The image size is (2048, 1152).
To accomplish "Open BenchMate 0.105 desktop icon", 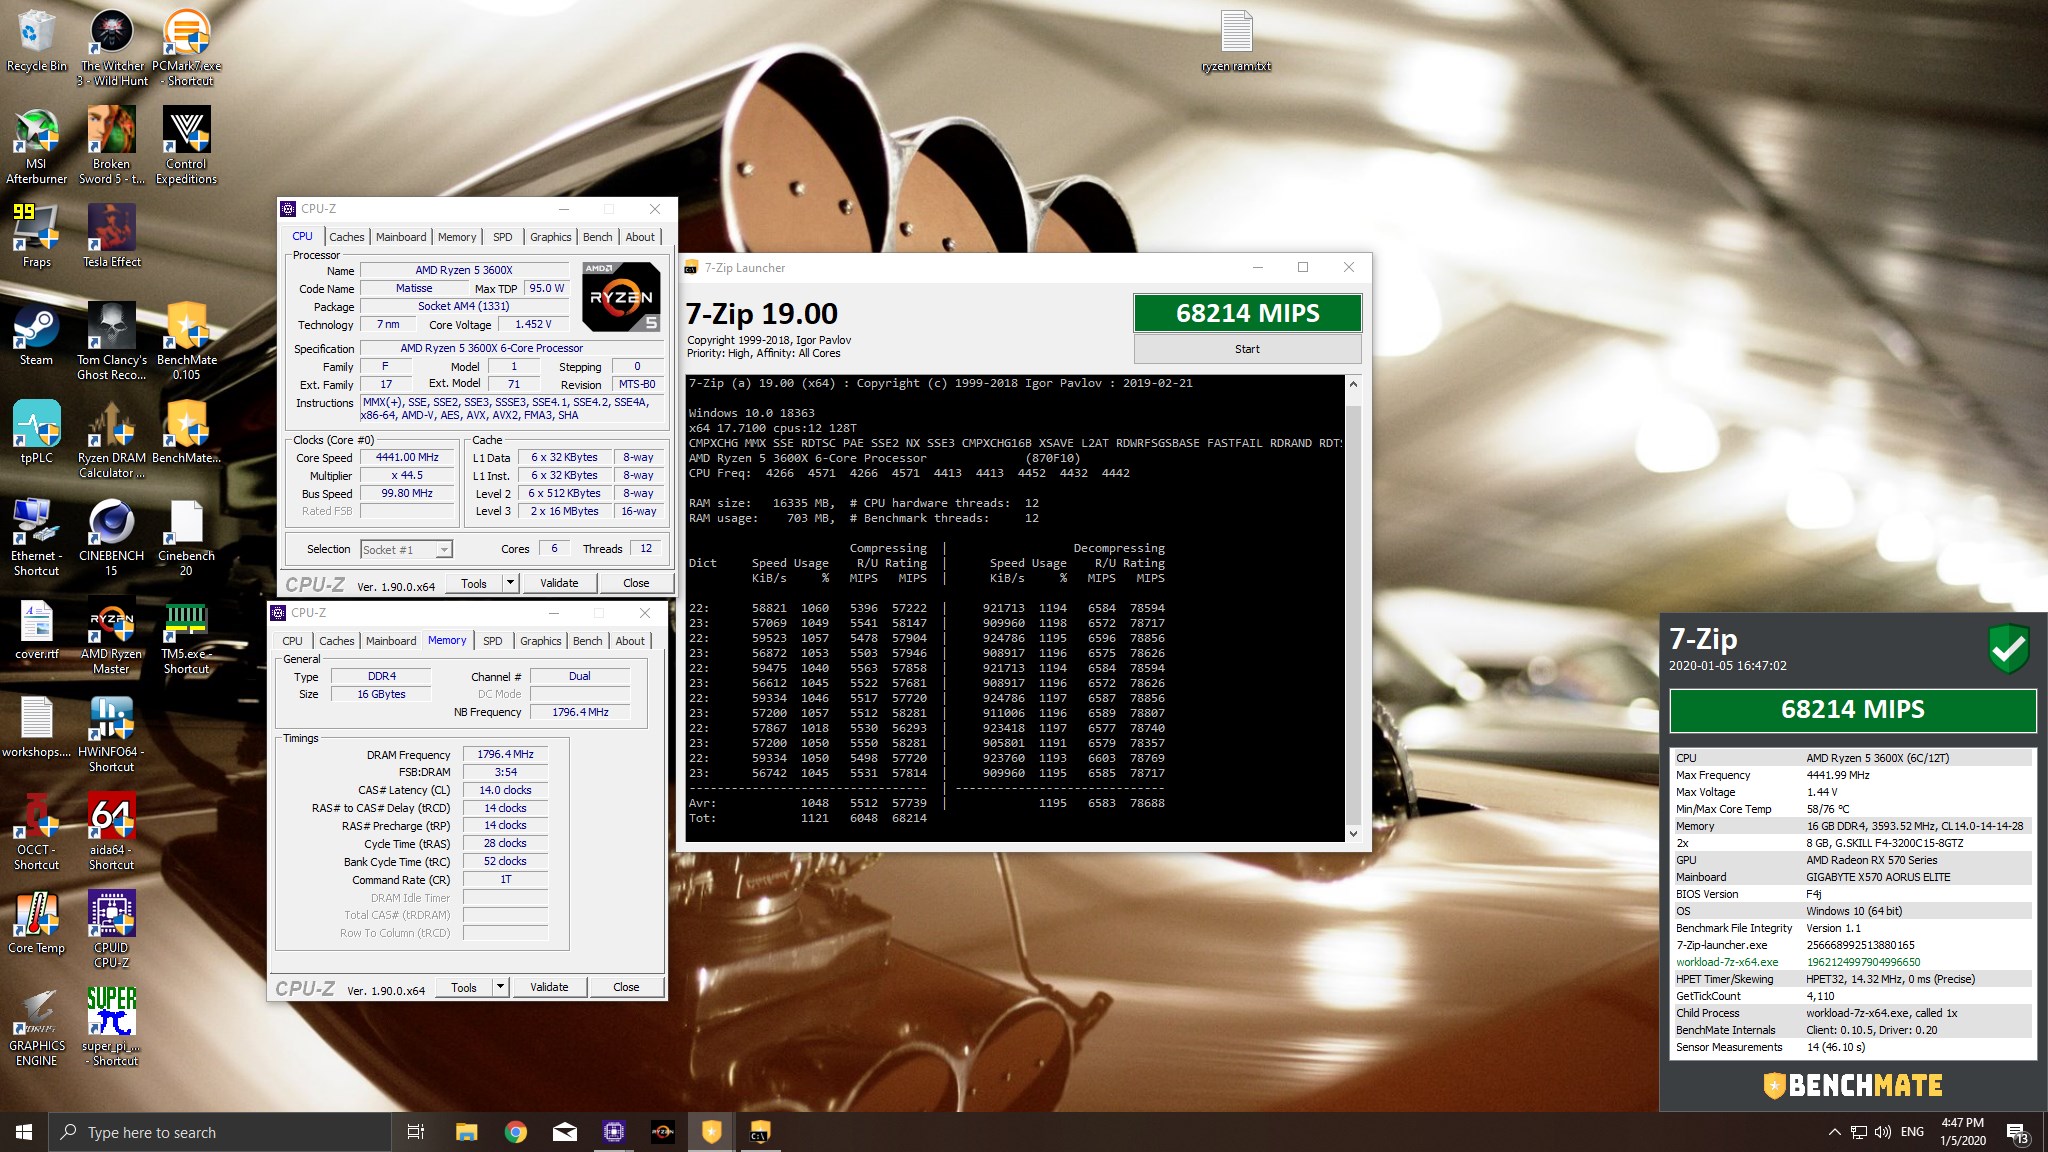I will tap(187, 342).
